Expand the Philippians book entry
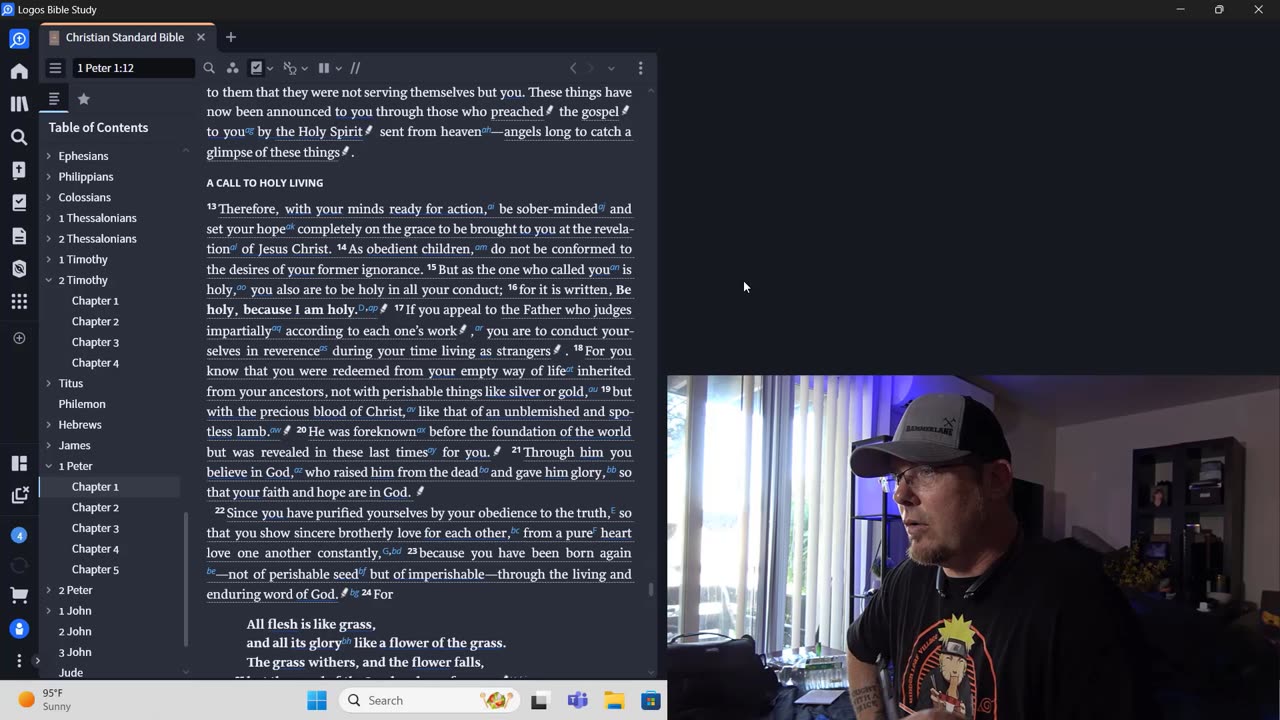Screen dimensions: 1280x720 [48, 177]
